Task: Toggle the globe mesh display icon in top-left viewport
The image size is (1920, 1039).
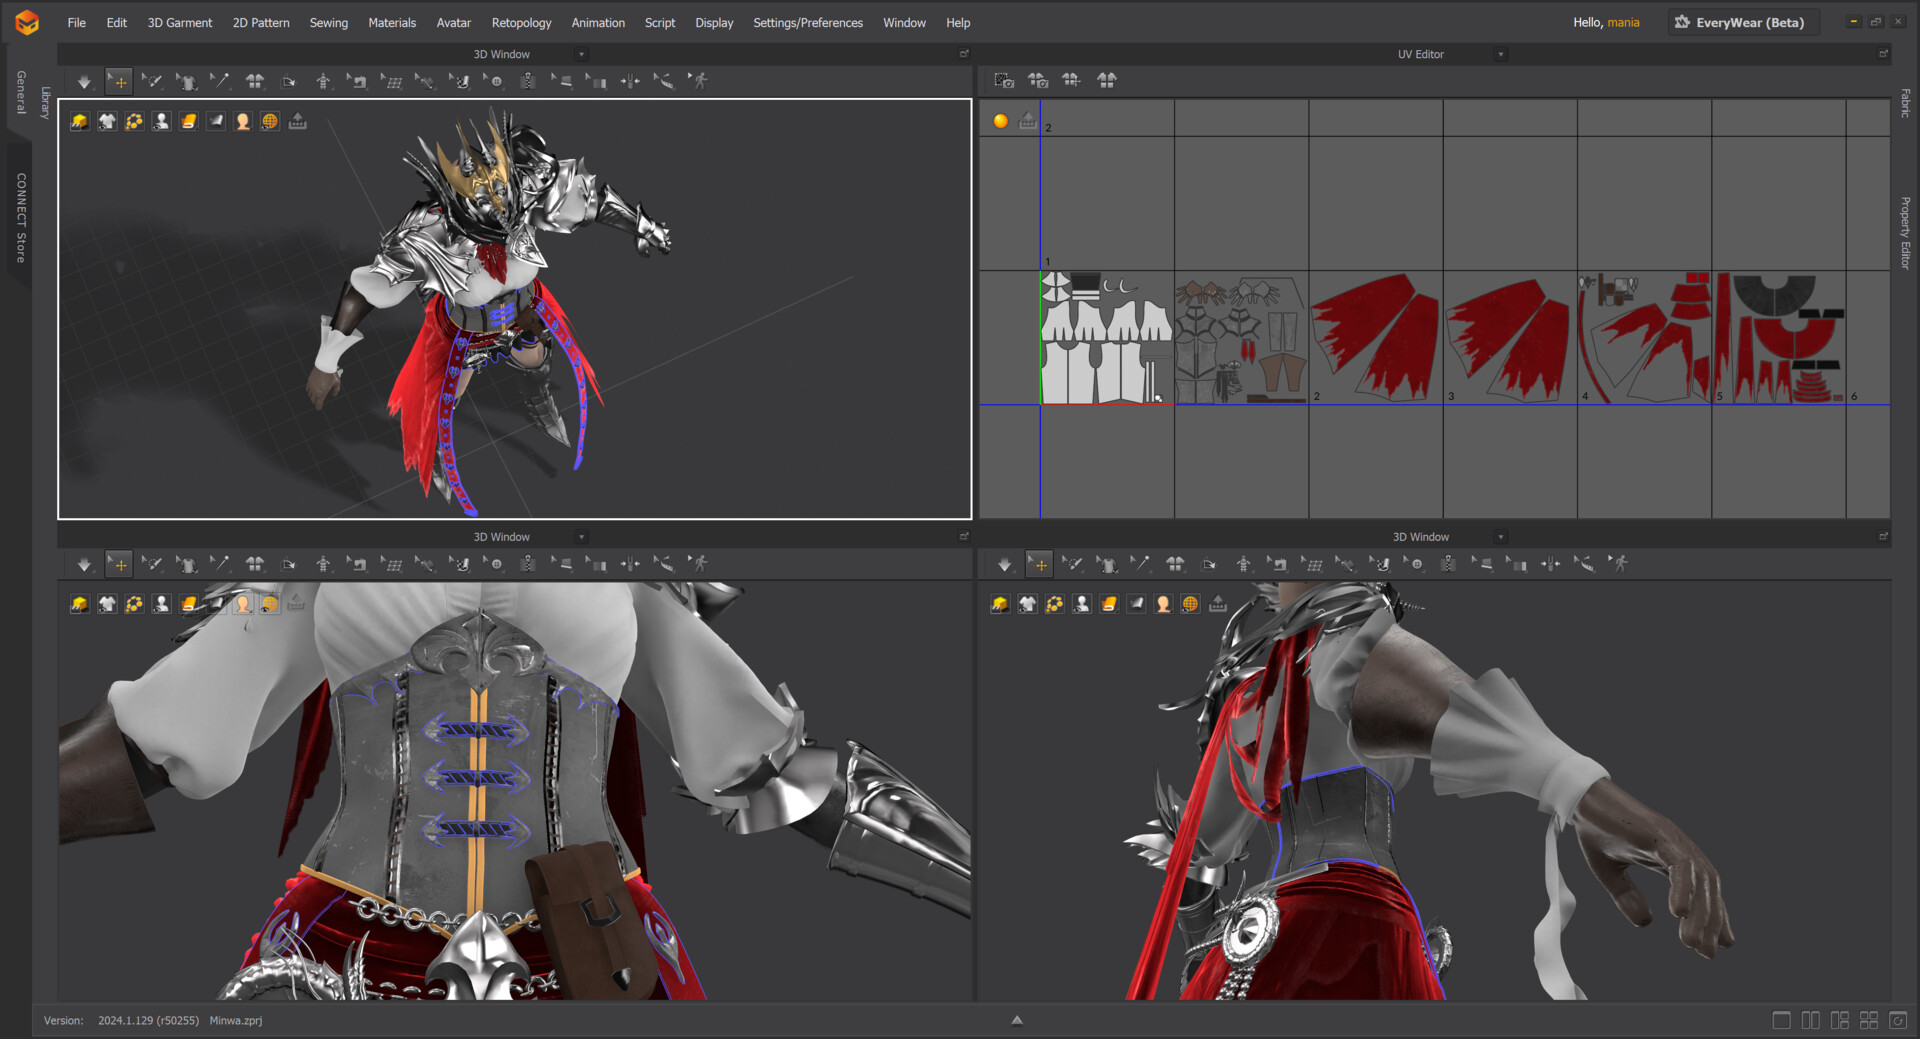Action: pos(270,122)
